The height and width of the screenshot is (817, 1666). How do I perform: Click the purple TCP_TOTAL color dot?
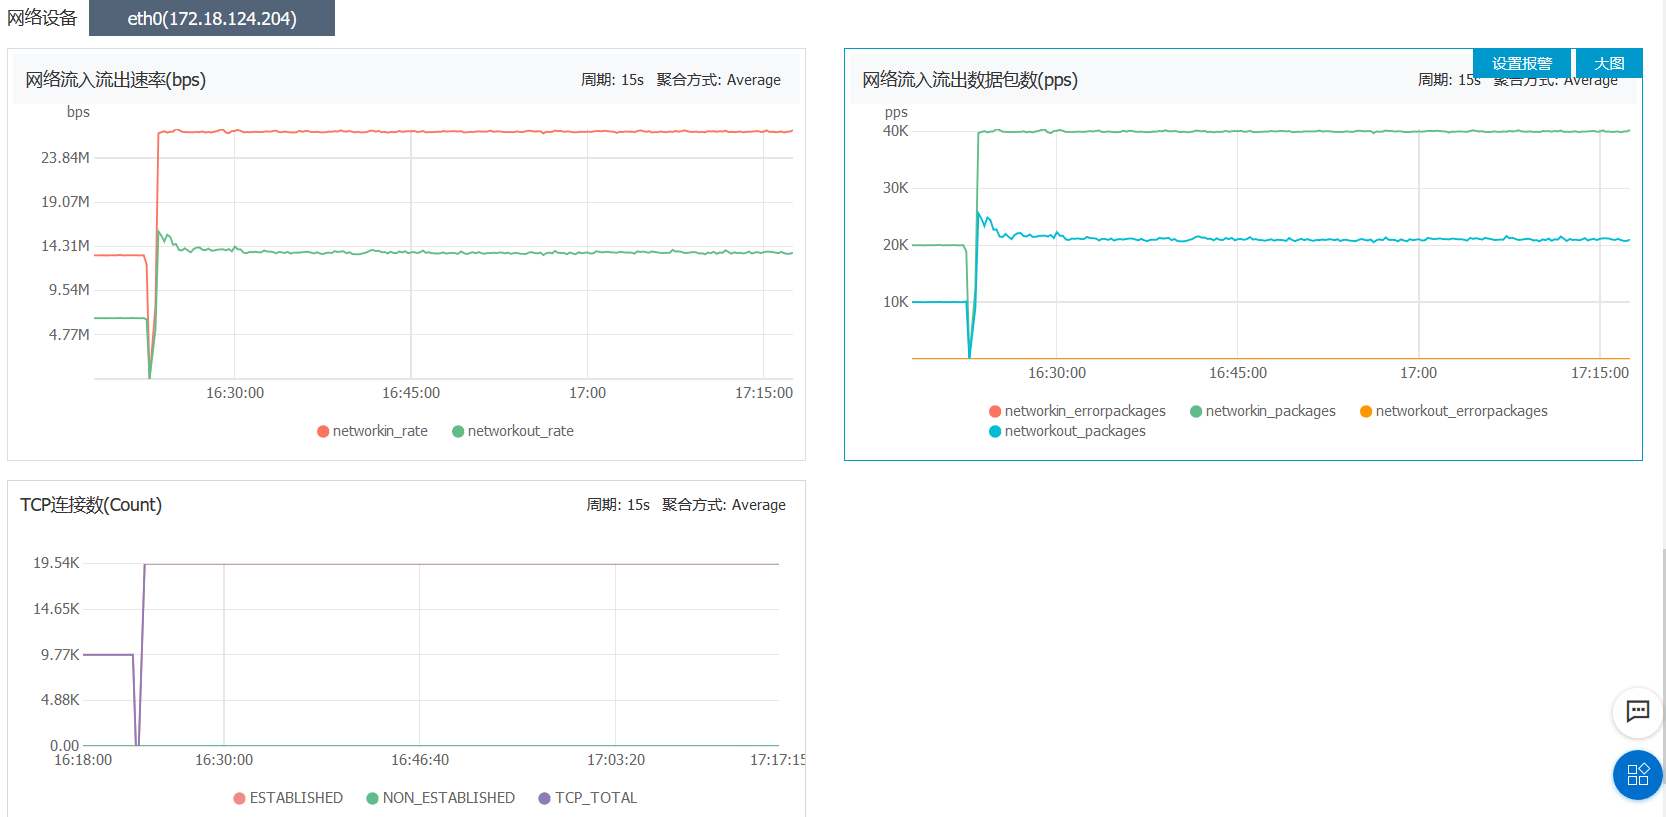pos(545,798)
